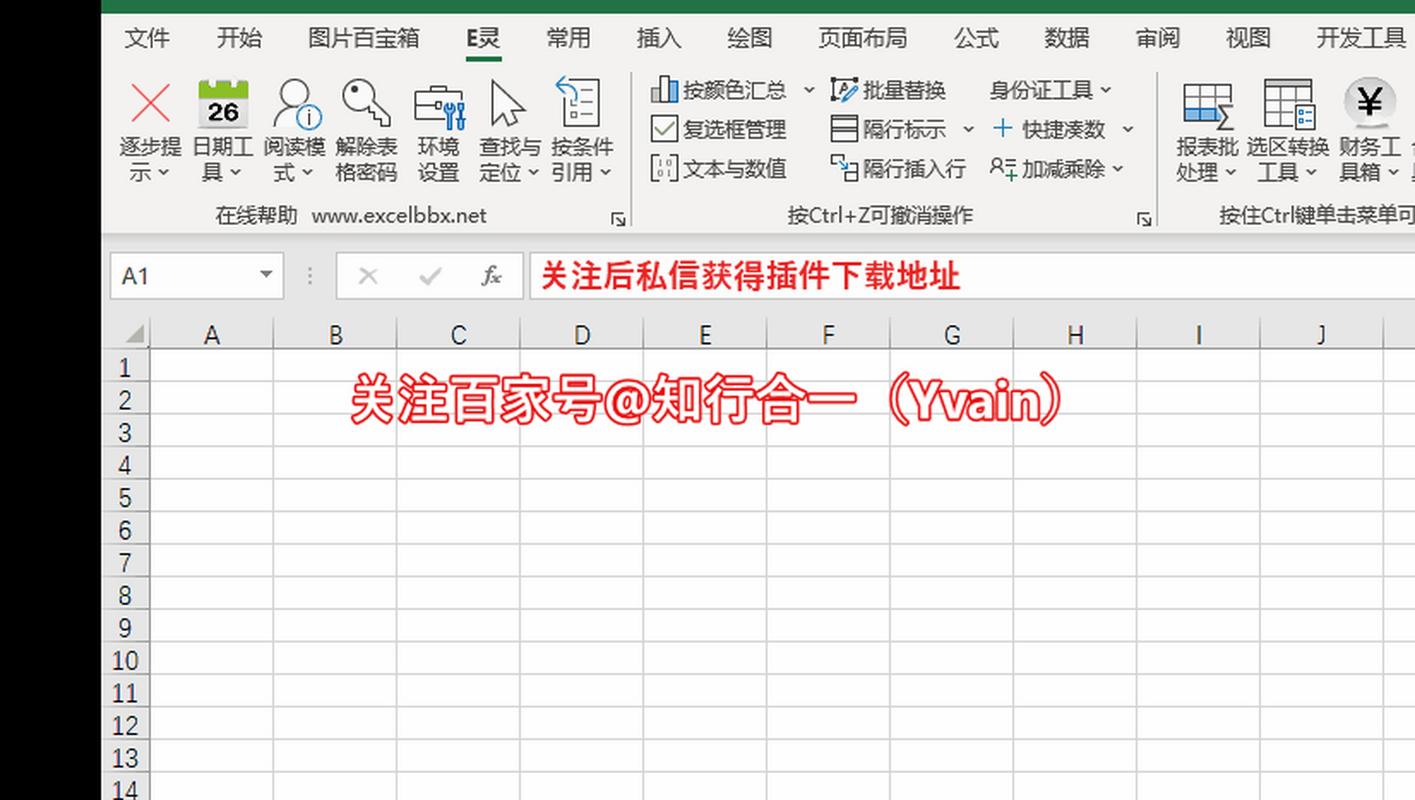Switch to the 开发工具 tab
Image resolution: width=1415 pixels, height=800 pixels.
coord(1361,38)
